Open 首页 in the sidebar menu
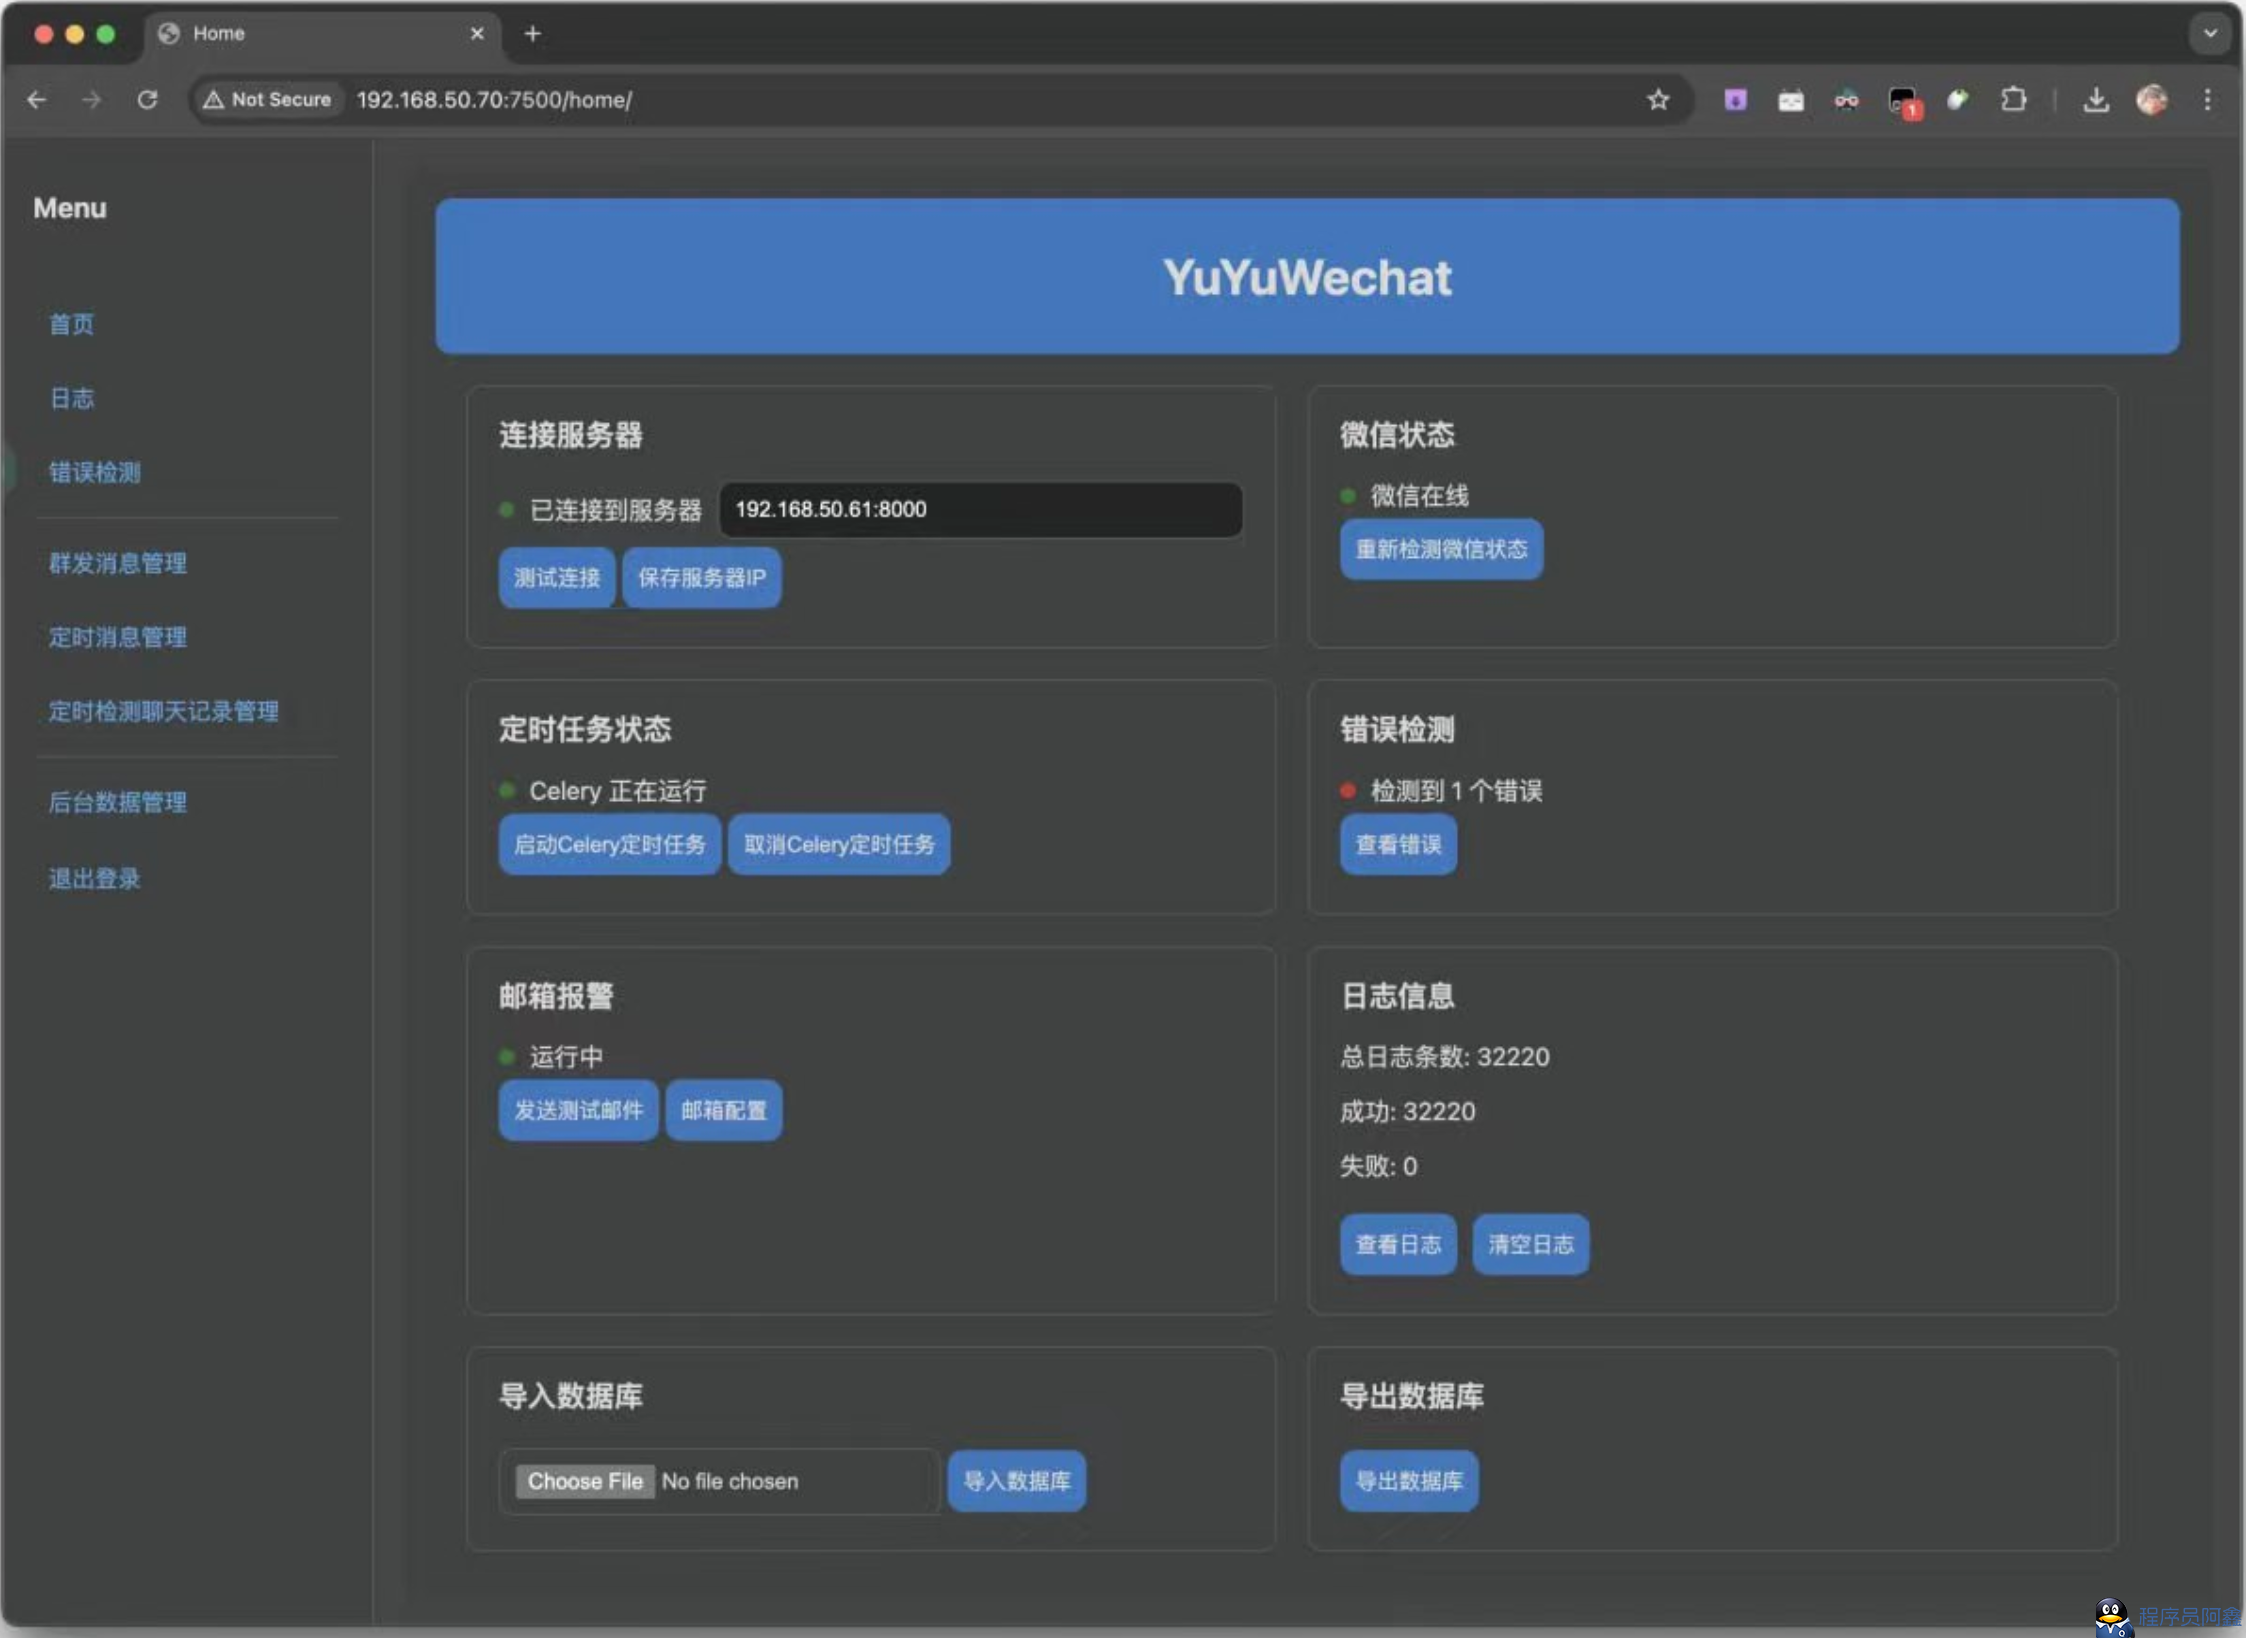The height and width of the screenshot is (1638, 2246). tap(72, 324)
